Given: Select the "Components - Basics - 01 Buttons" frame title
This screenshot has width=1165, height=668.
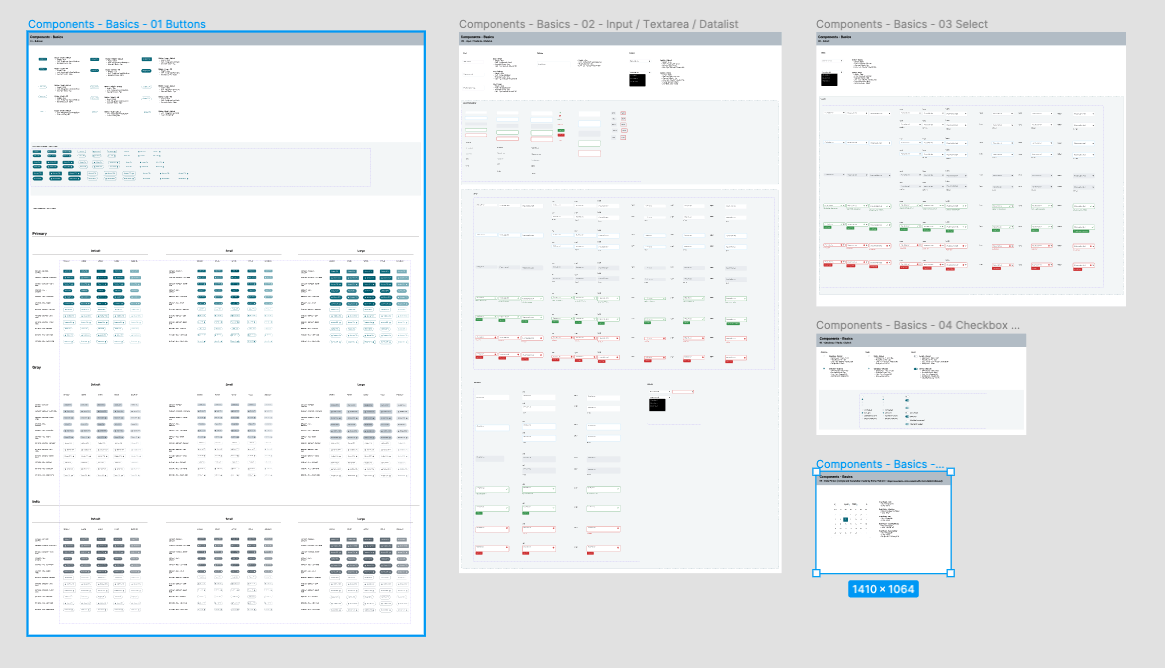Looking at the screenshot, I should pos(117,24).
